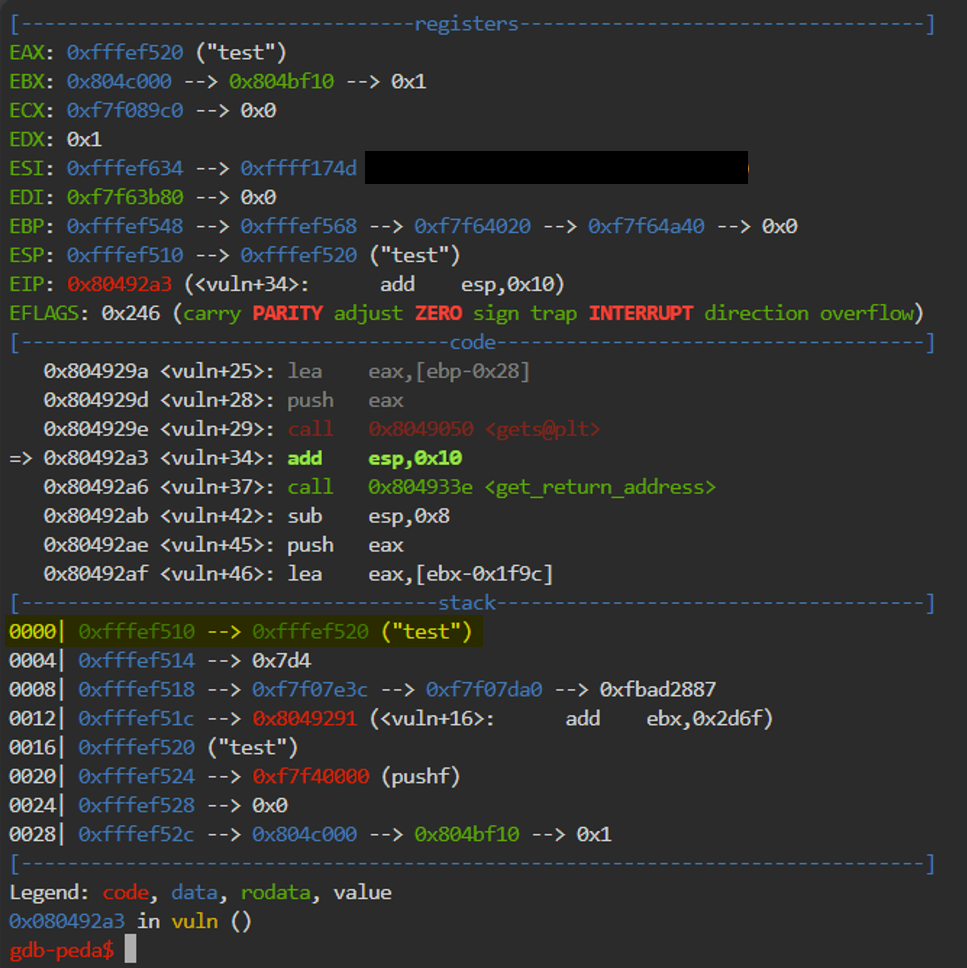The image size is (967, 968).
Task: Click stack return address 0x8049291
Action: pos(304,719)
